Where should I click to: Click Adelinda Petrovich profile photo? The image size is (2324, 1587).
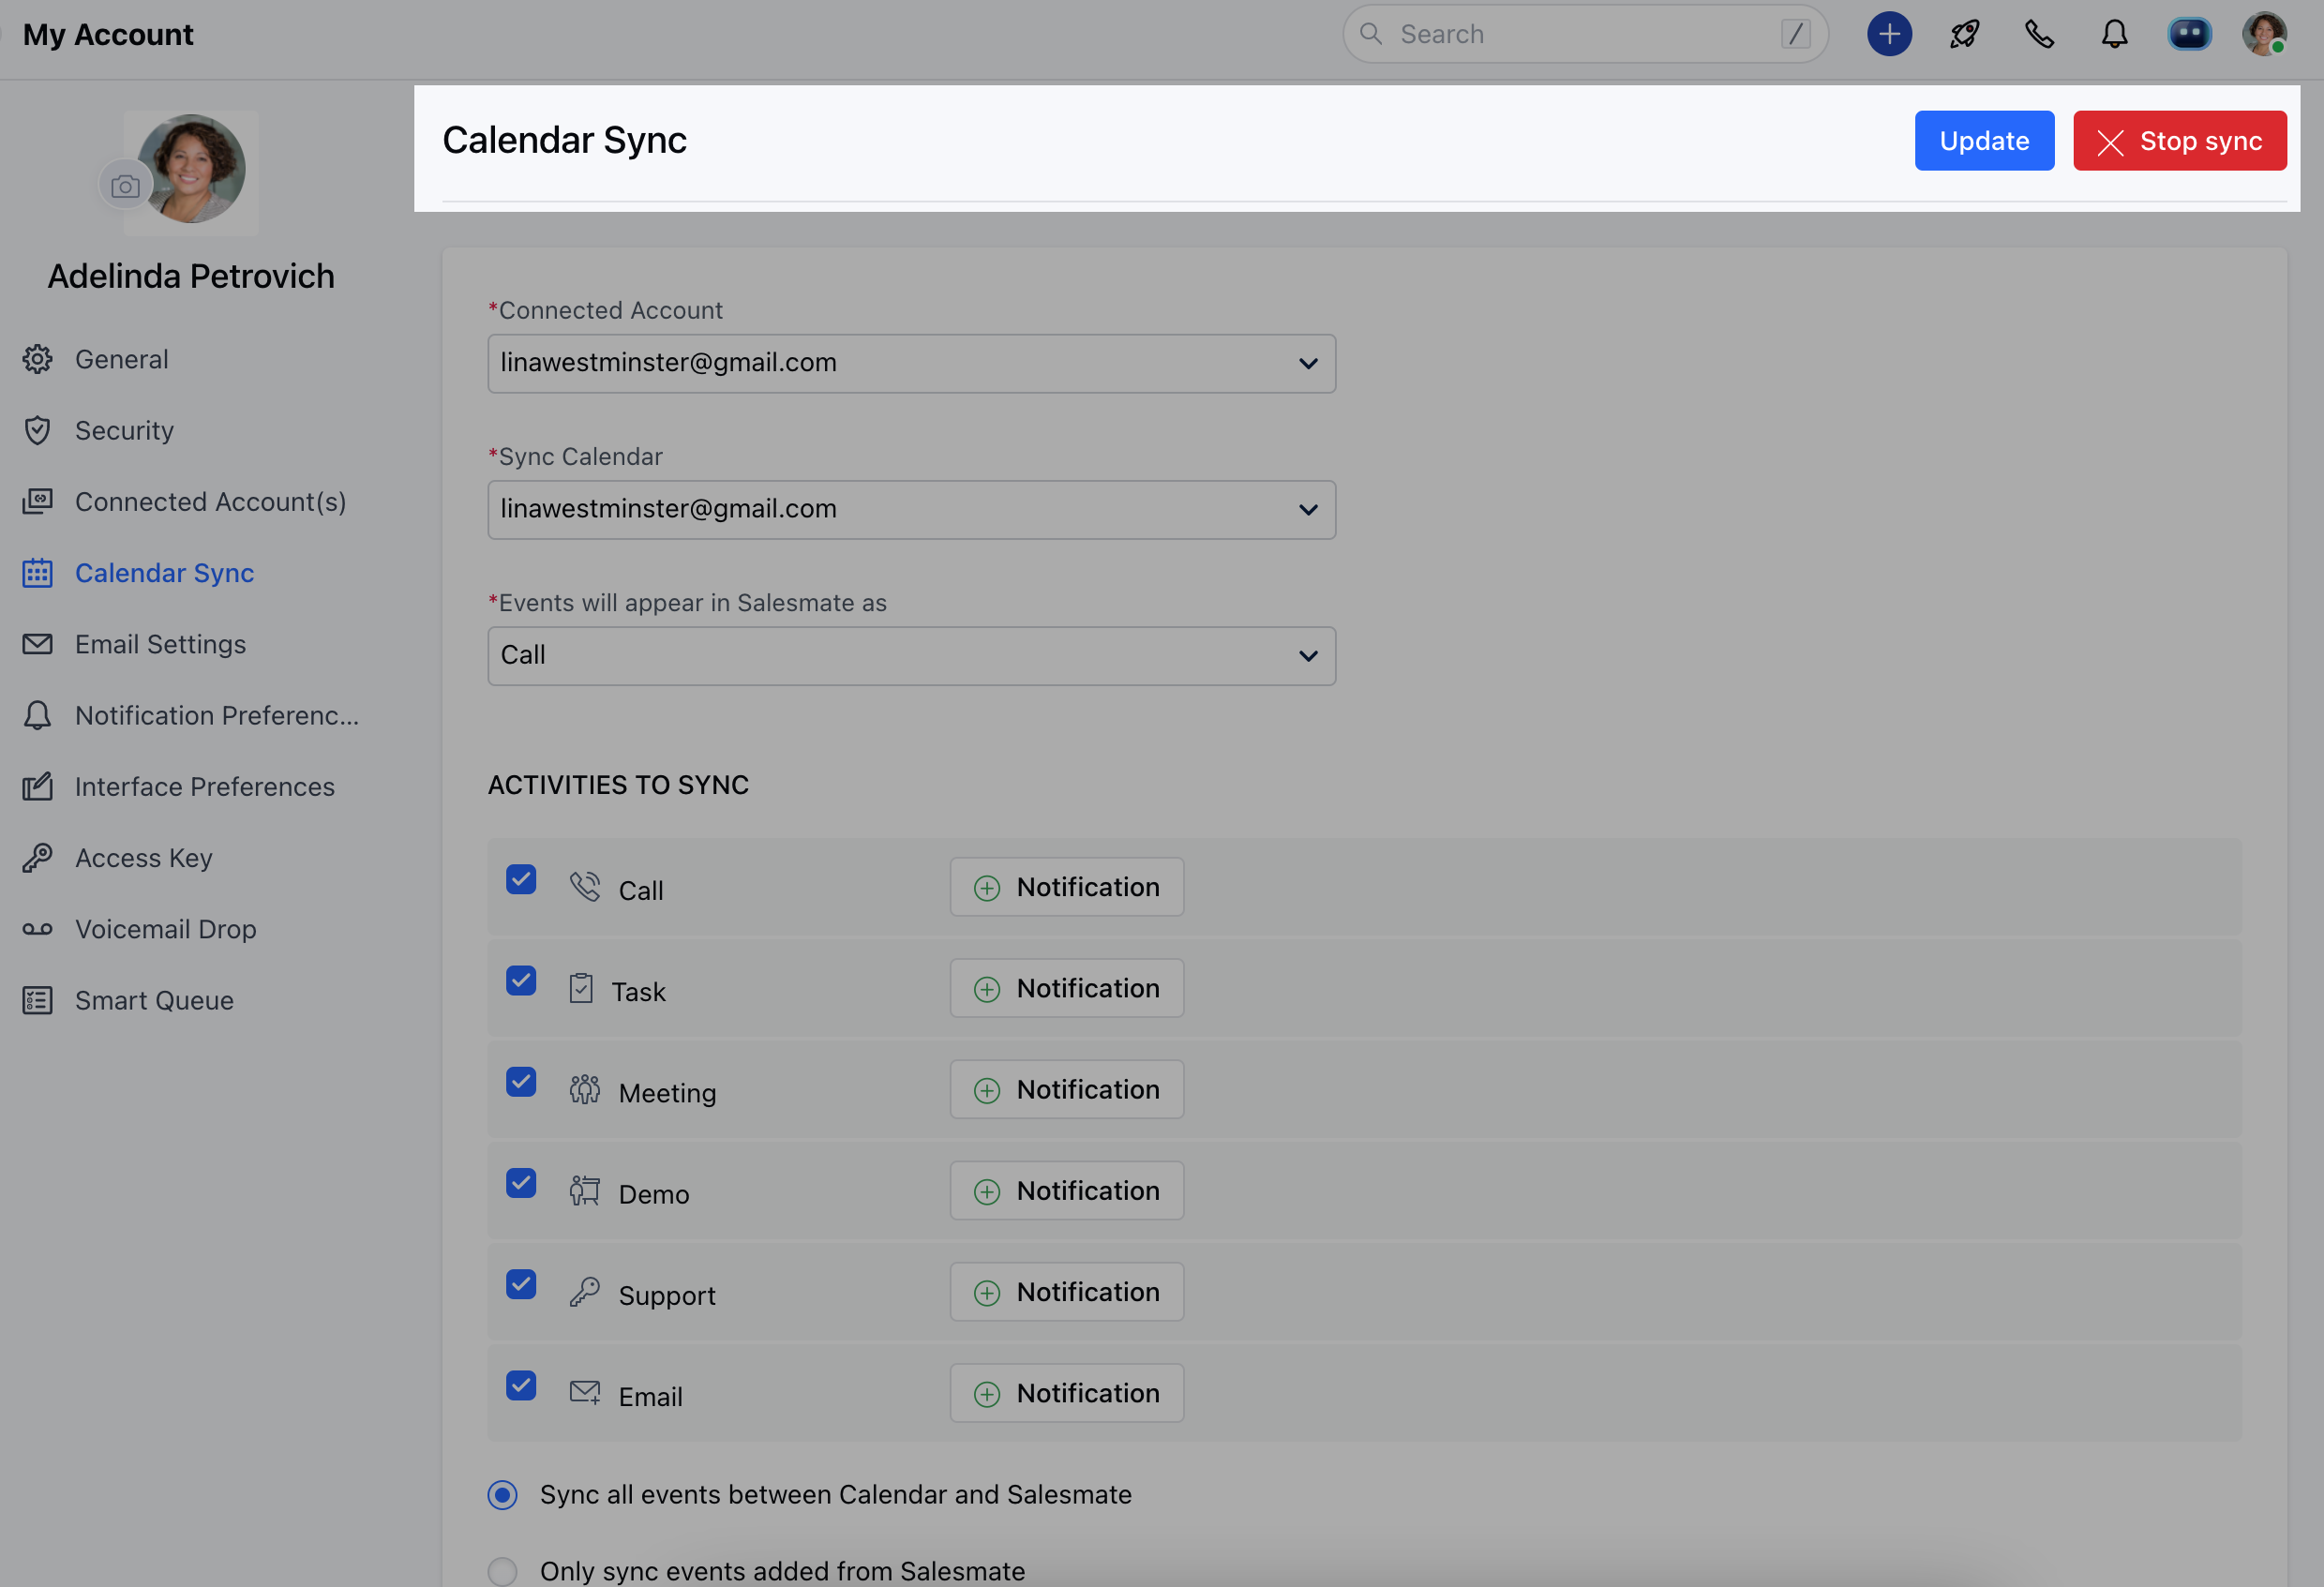[191, 168]
